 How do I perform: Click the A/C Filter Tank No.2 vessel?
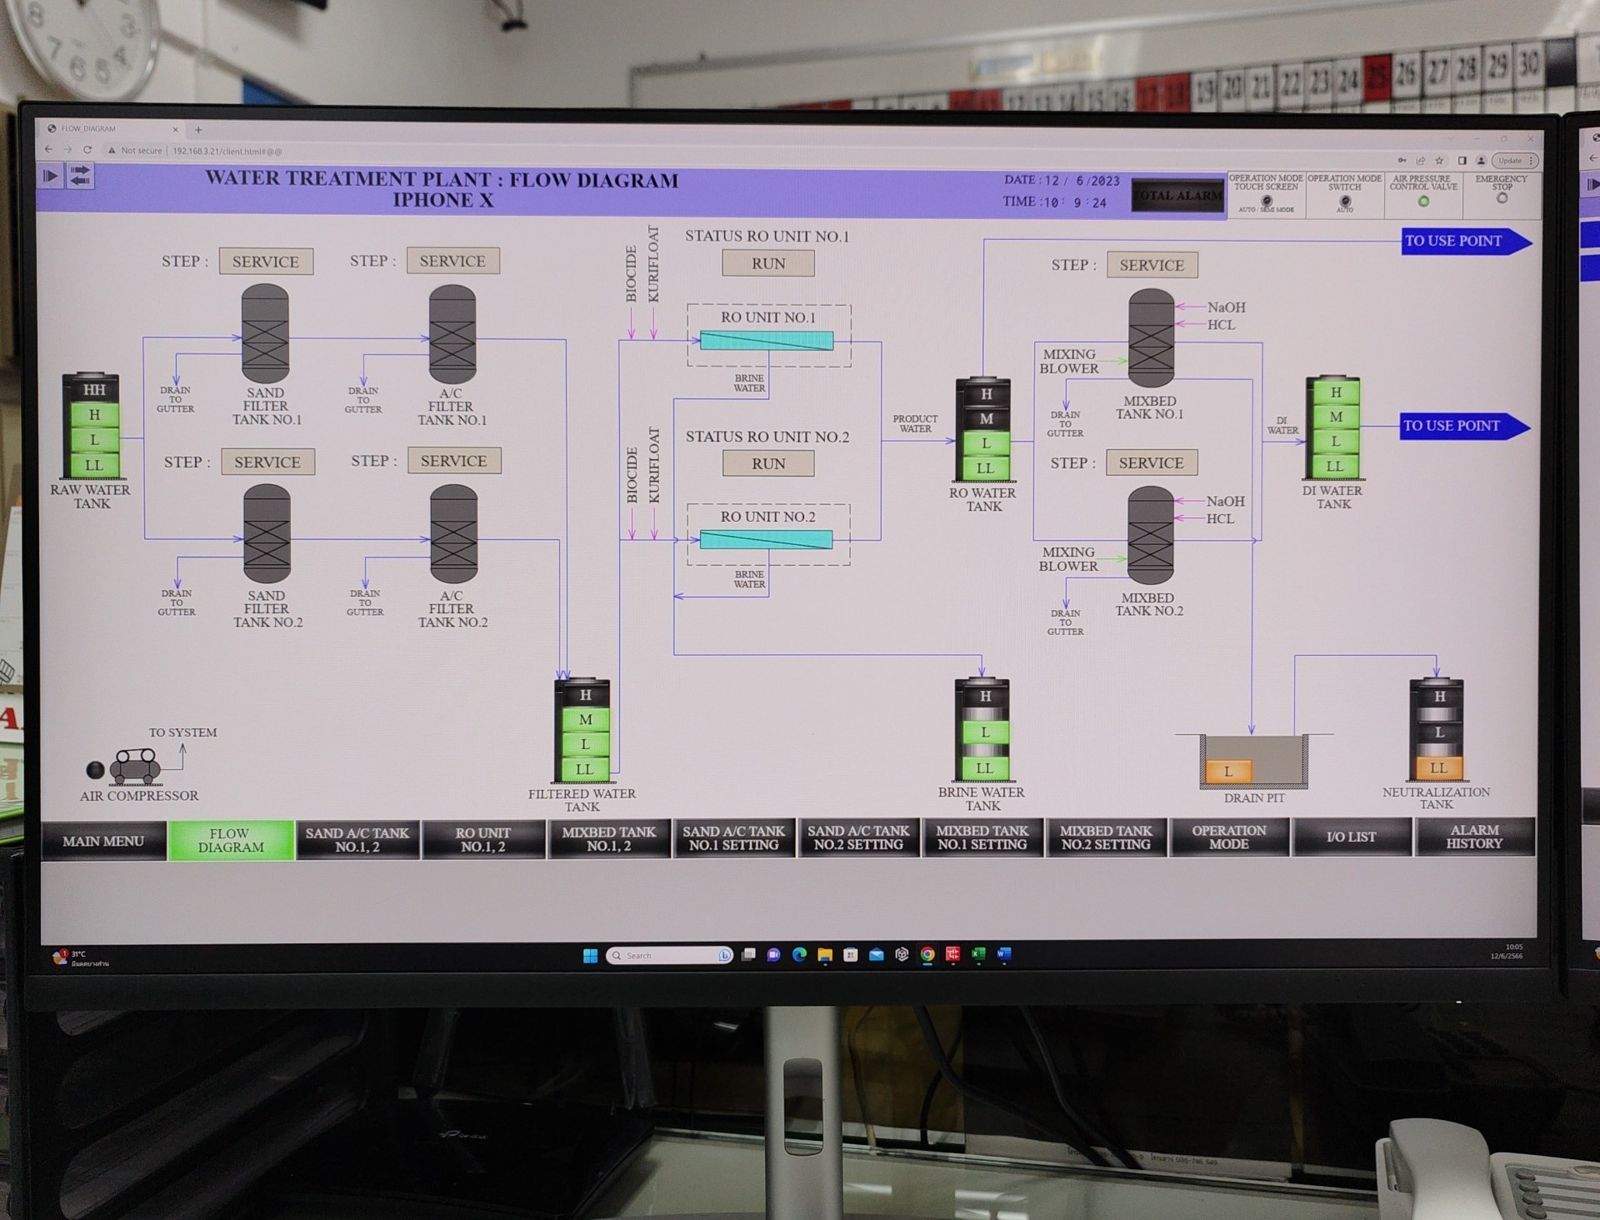[453, 534]
